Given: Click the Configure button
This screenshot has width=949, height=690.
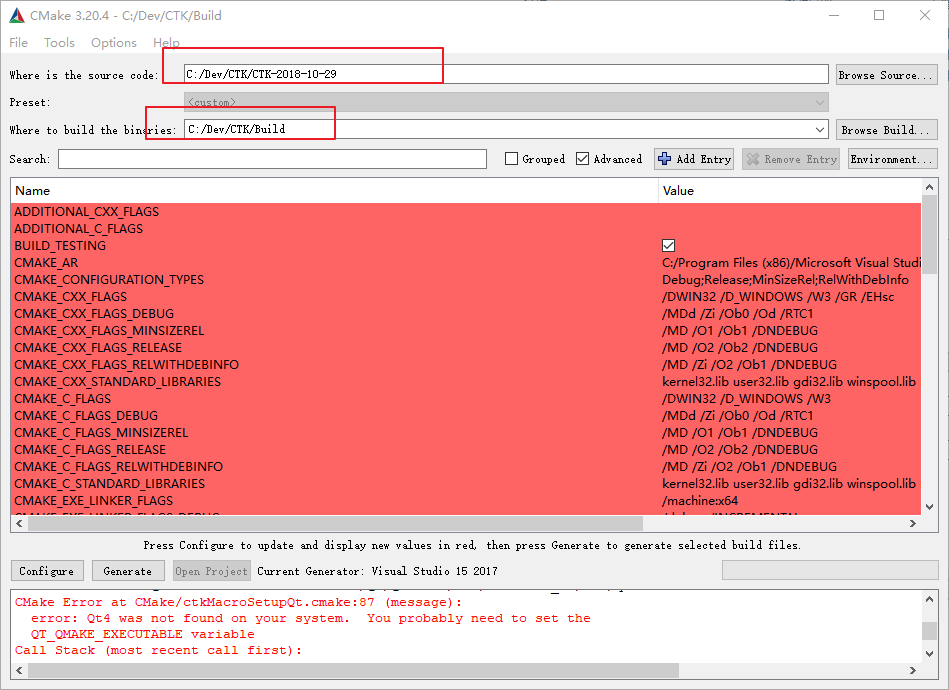Looking at the screenshot, I should pyautogui.click(x=47, y=571).
